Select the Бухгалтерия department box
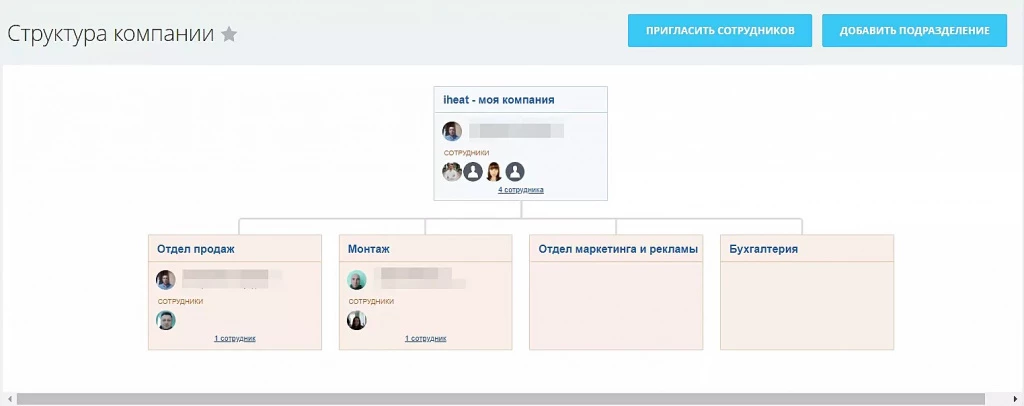This screenshot has width=1024, height=406. pos(807,292)
